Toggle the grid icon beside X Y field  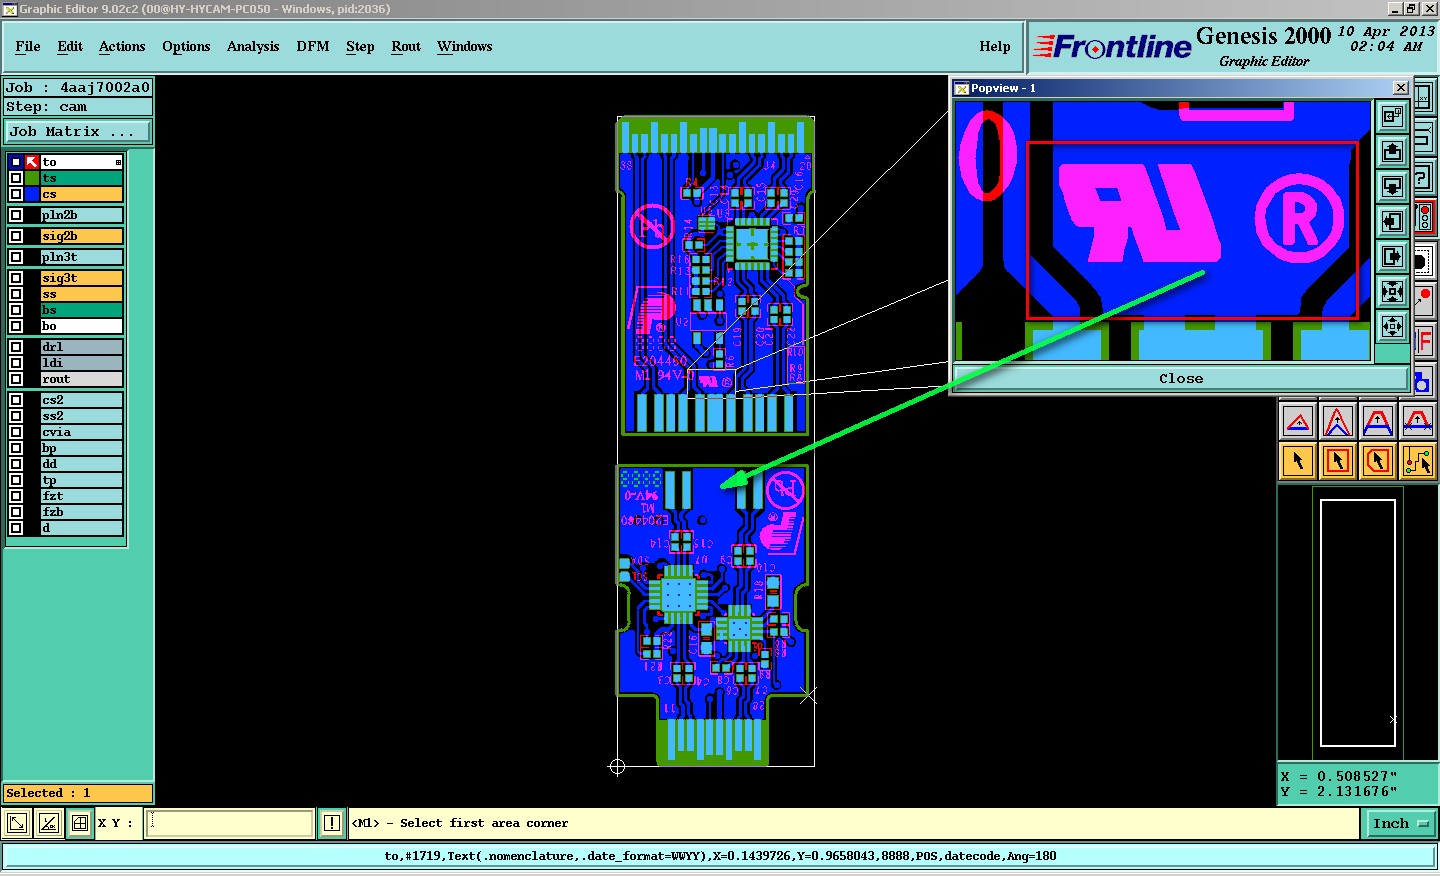pos(80,823)
